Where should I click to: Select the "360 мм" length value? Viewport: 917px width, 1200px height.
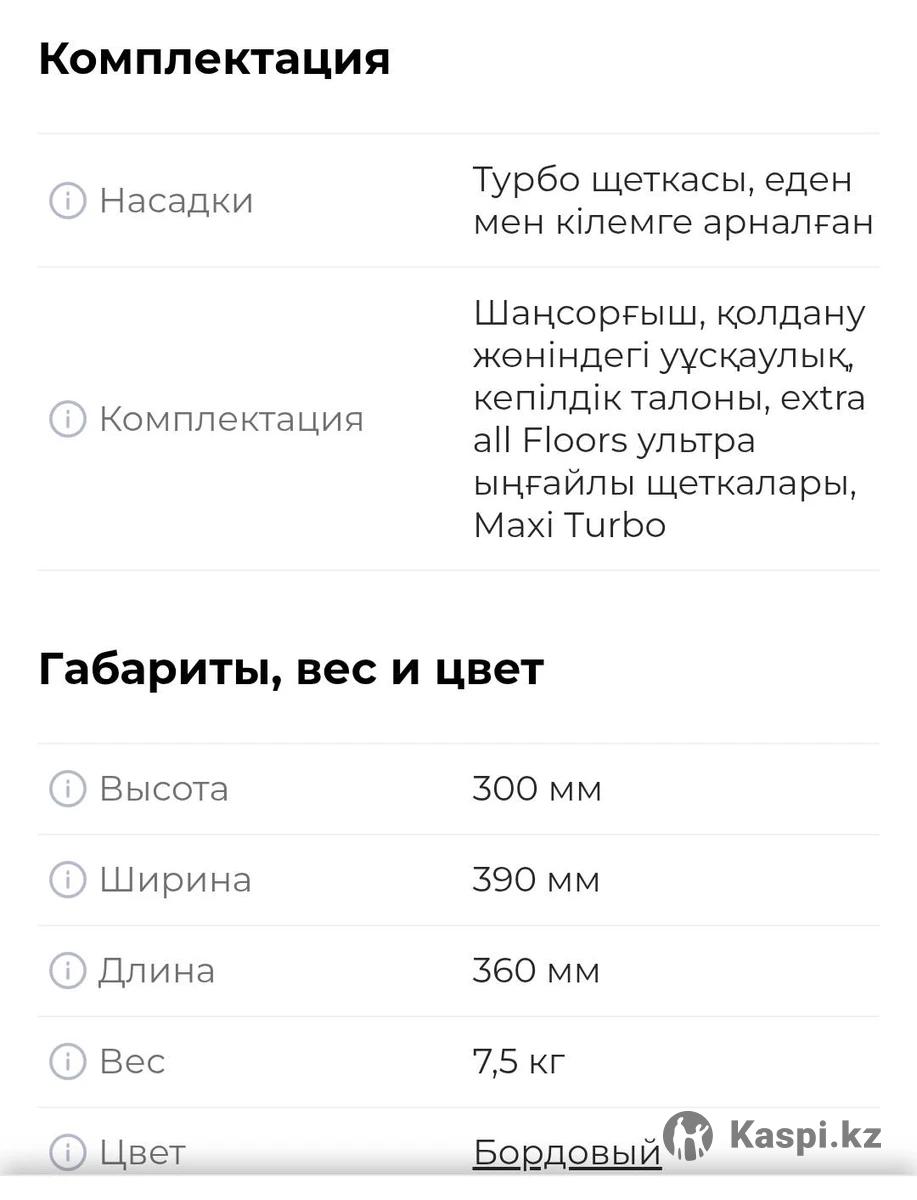click(536, 971)
